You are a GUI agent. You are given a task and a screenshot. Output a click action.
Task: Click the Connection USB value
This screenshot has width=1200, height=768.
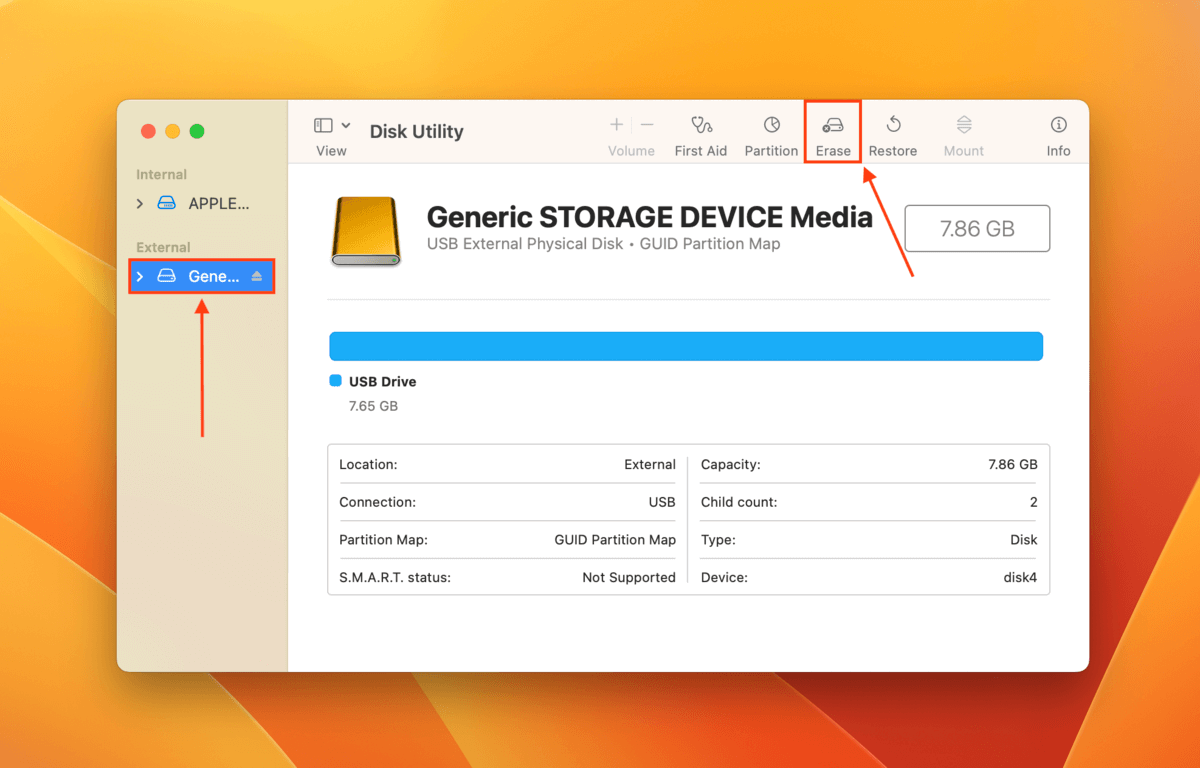(662, 502)
